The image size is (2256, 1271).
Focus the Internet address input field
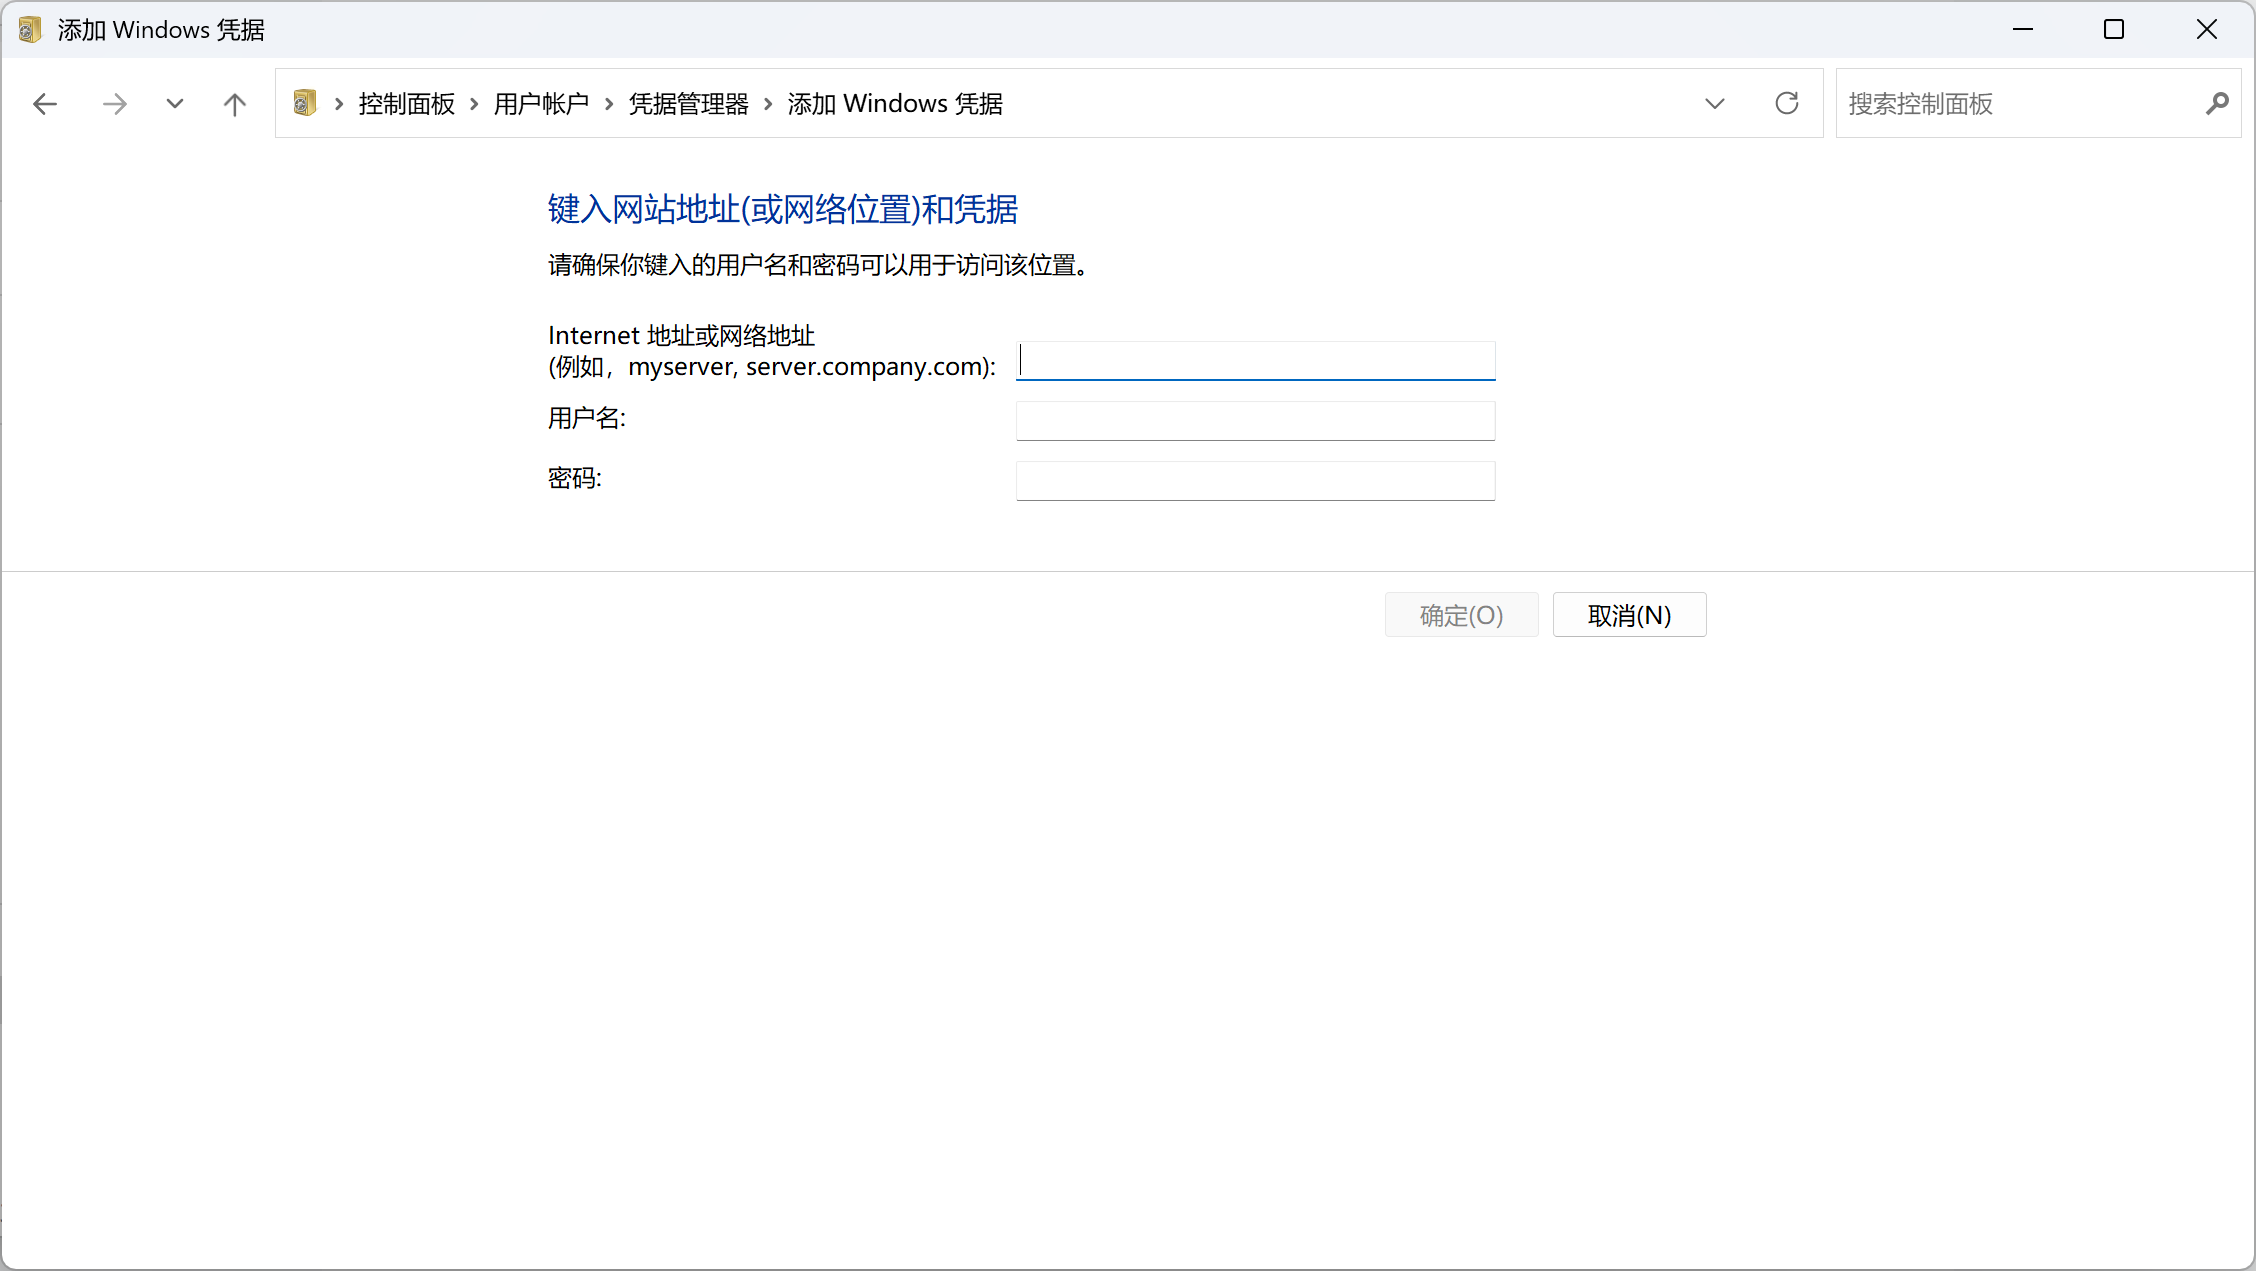tap(1255, 361)
